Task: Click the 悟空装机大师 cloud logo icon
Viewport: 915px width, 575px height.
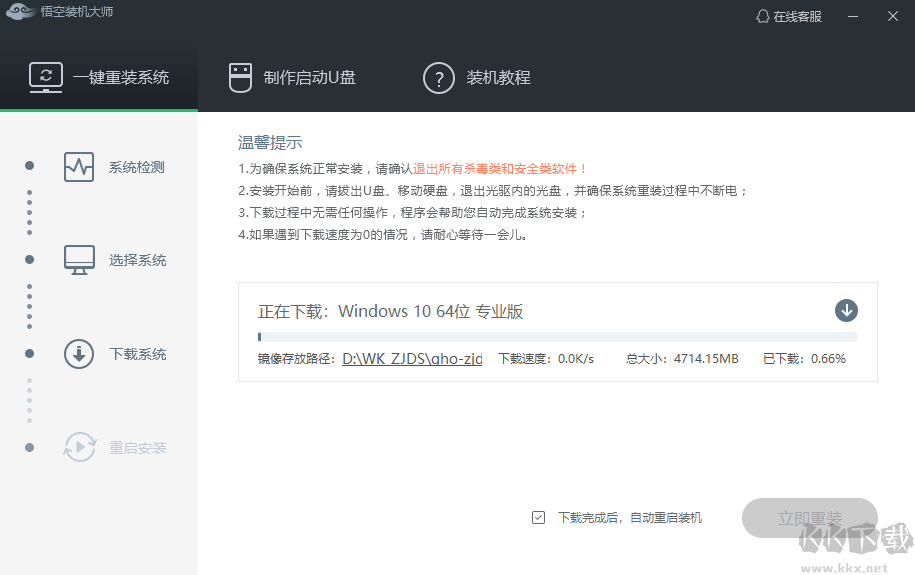Action: point(20,11)
